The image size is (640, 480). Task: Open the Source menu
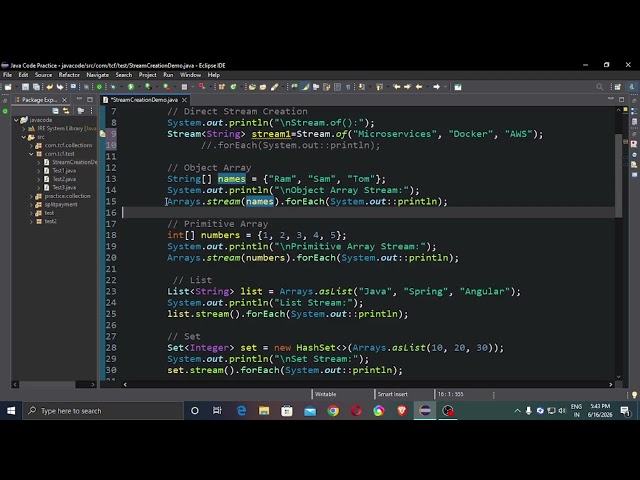pos(43,75)
